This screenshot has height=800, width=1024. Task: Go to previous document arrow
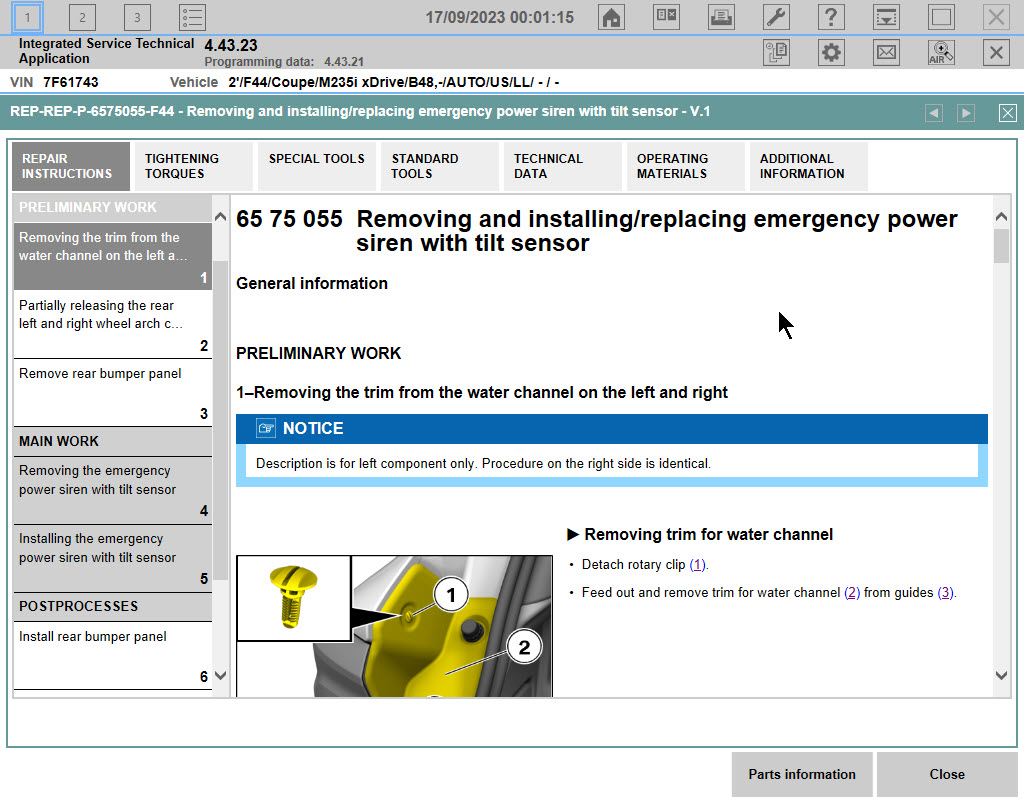pyautogui.click(x=934, y=113)
